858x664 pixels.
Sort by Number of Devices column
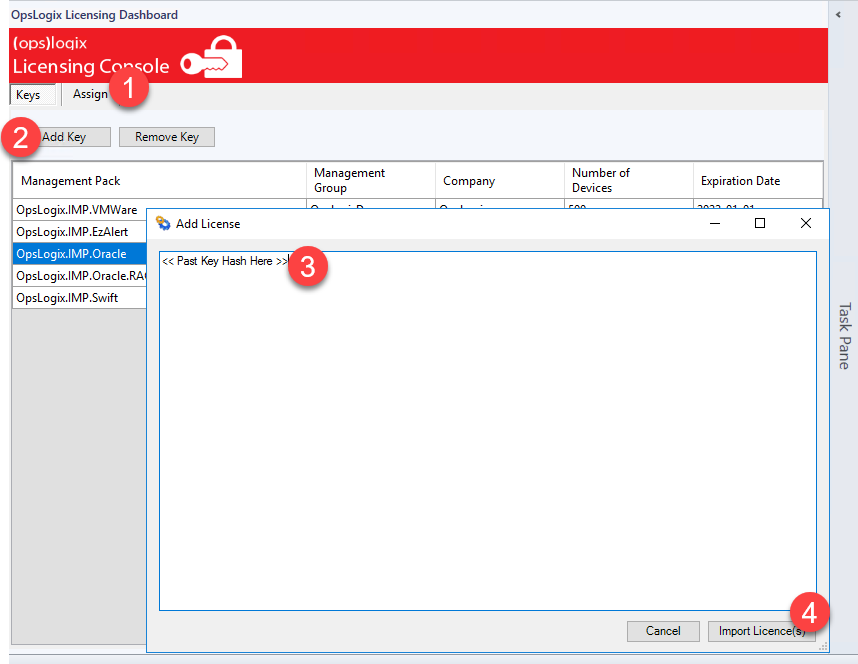click(x=629, y=181)
